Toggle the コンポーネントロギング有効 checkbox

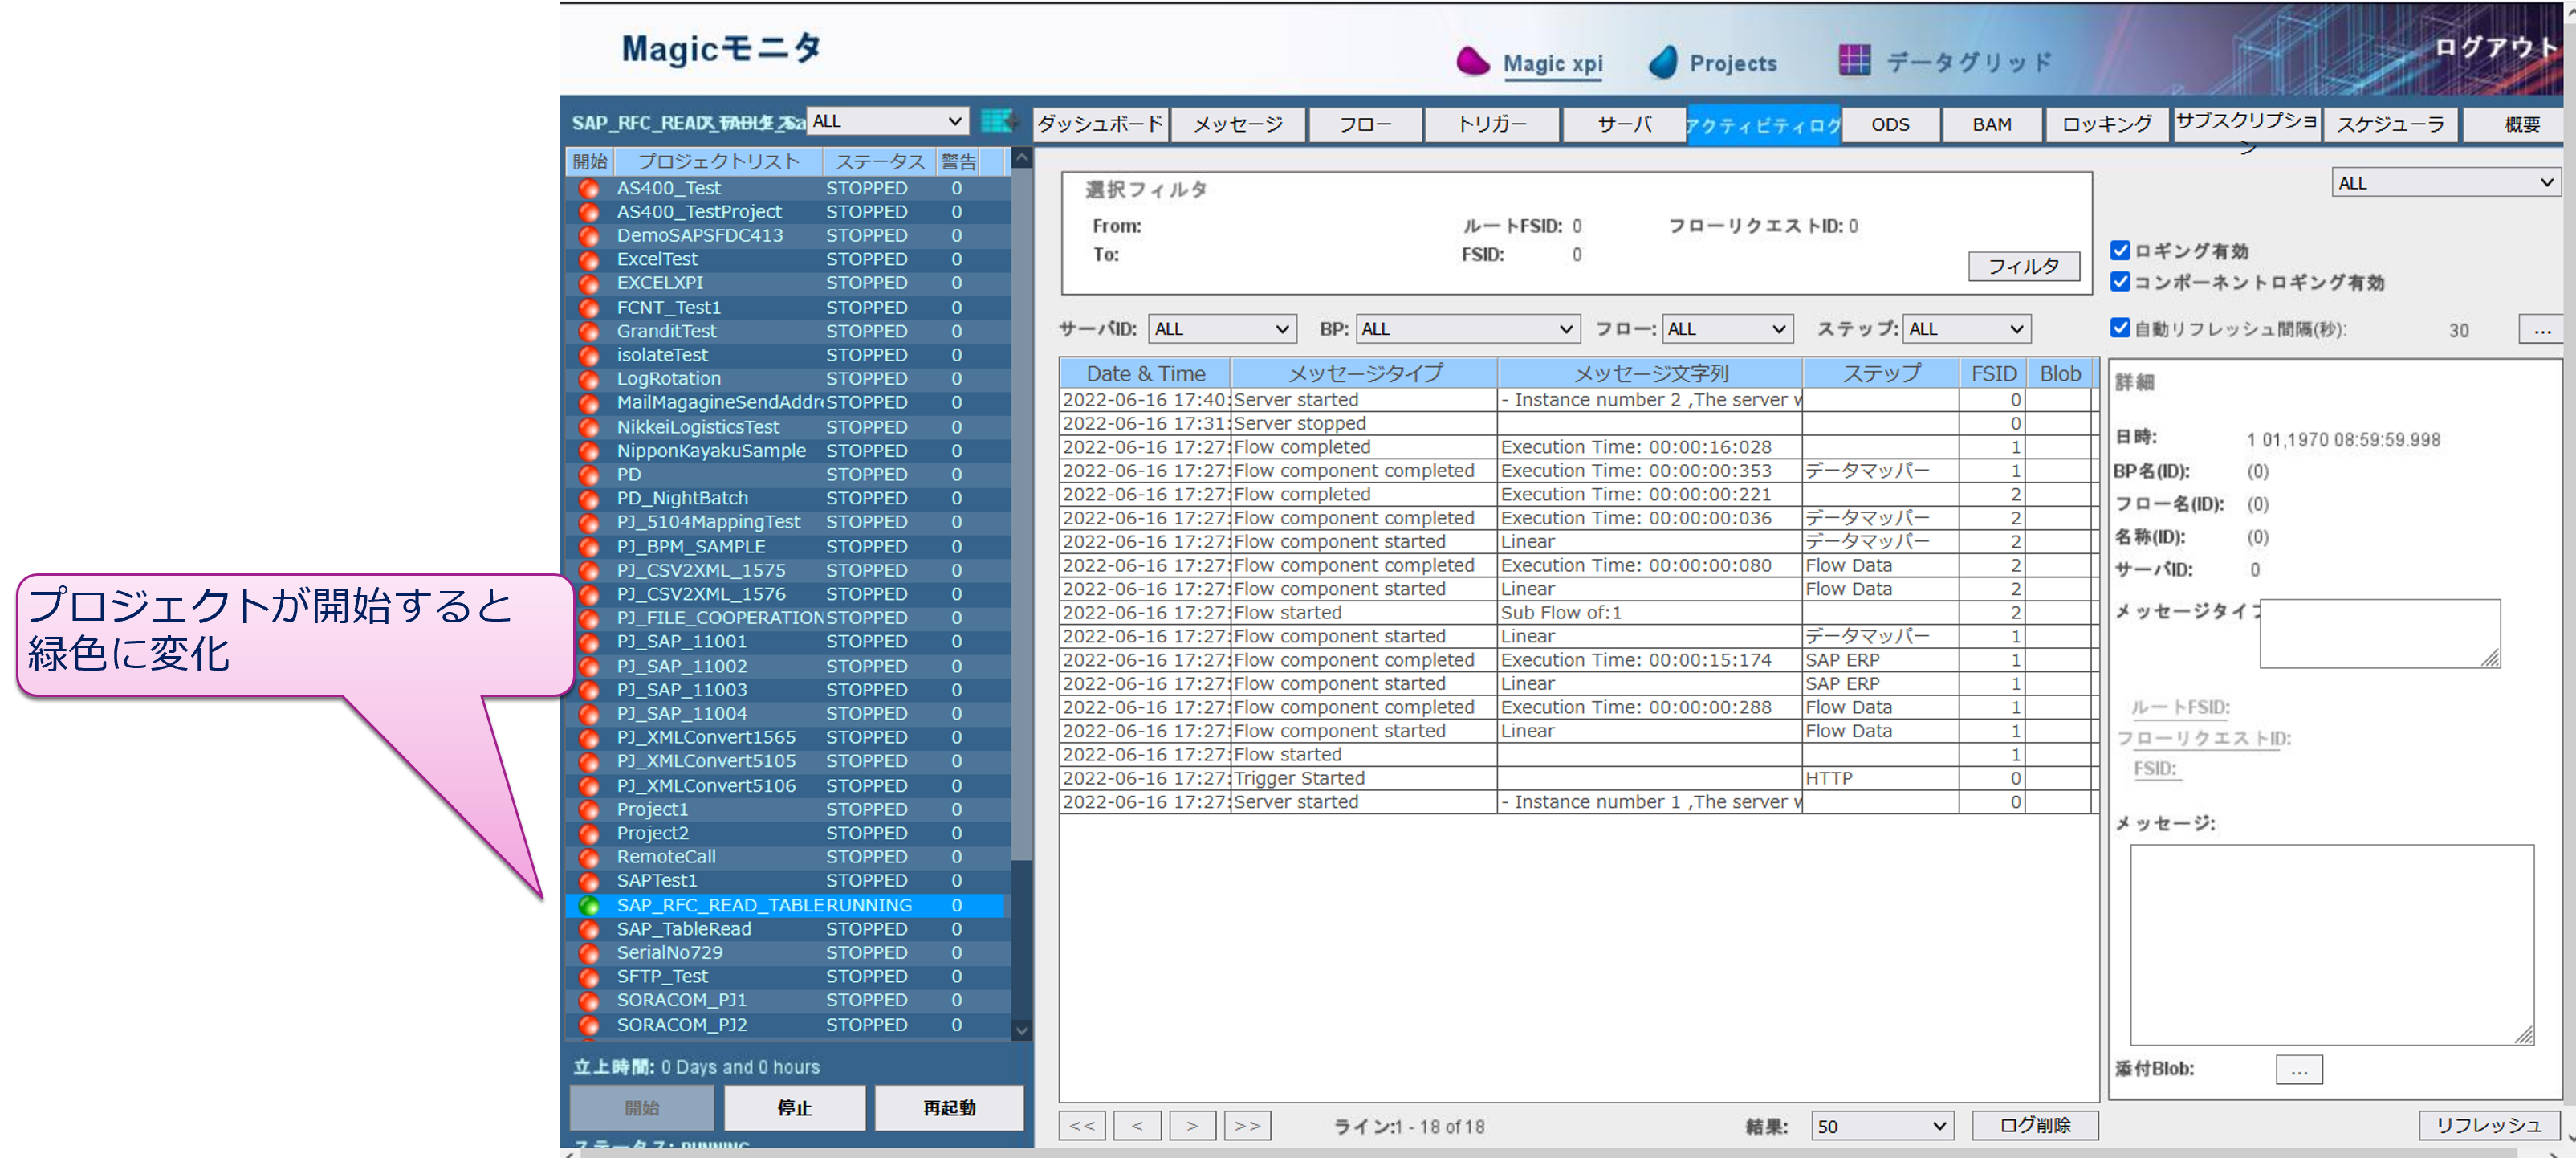coord(2119,281)
